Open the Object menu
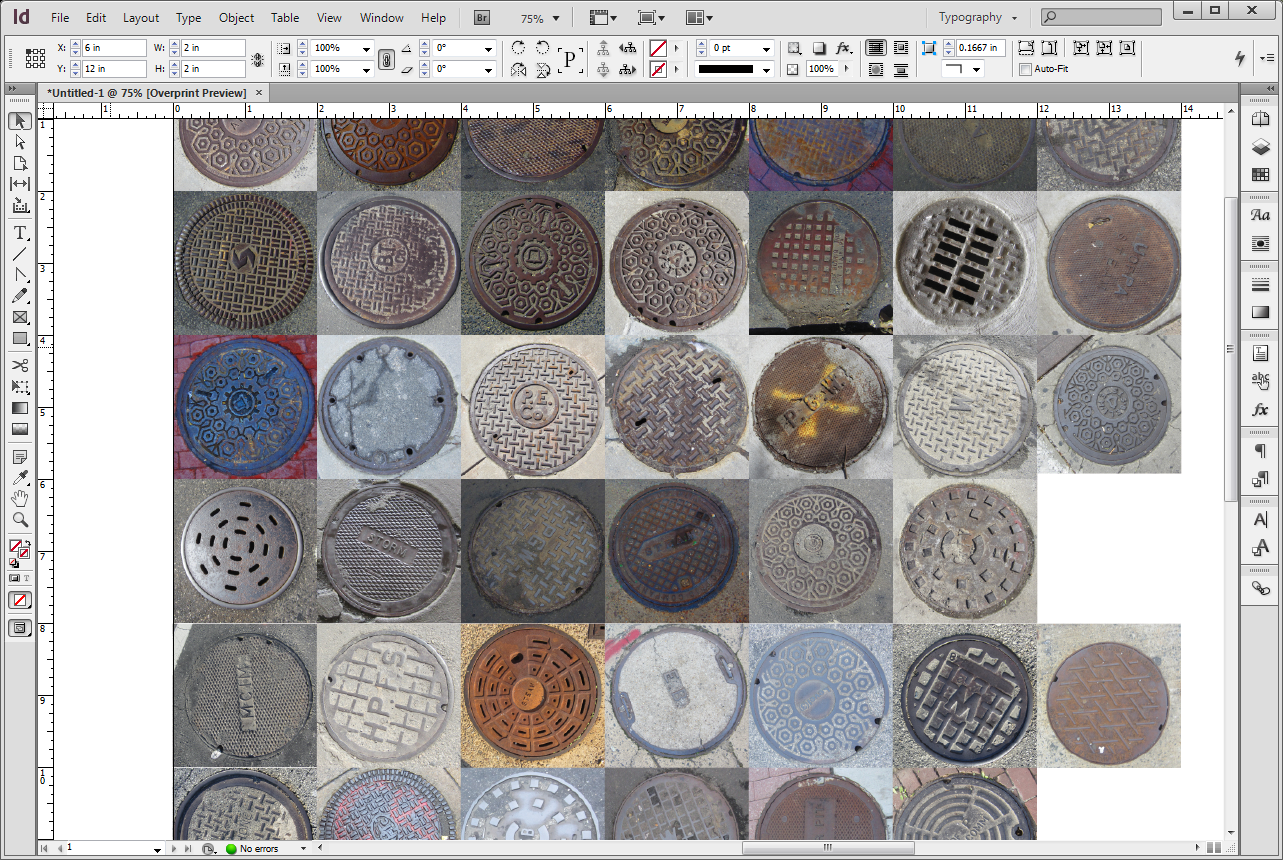 click(x=236, y=18)
